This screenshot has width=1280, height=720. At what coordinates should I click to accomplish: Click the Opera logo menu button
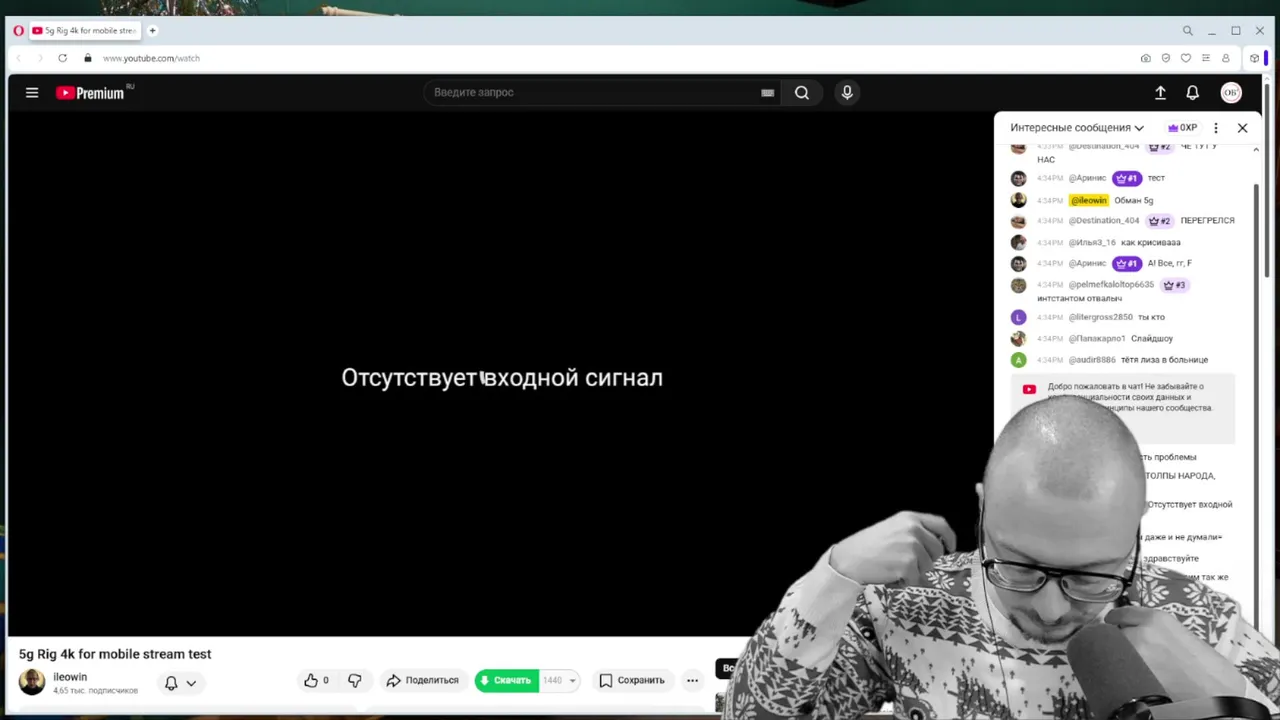point(18,31)
